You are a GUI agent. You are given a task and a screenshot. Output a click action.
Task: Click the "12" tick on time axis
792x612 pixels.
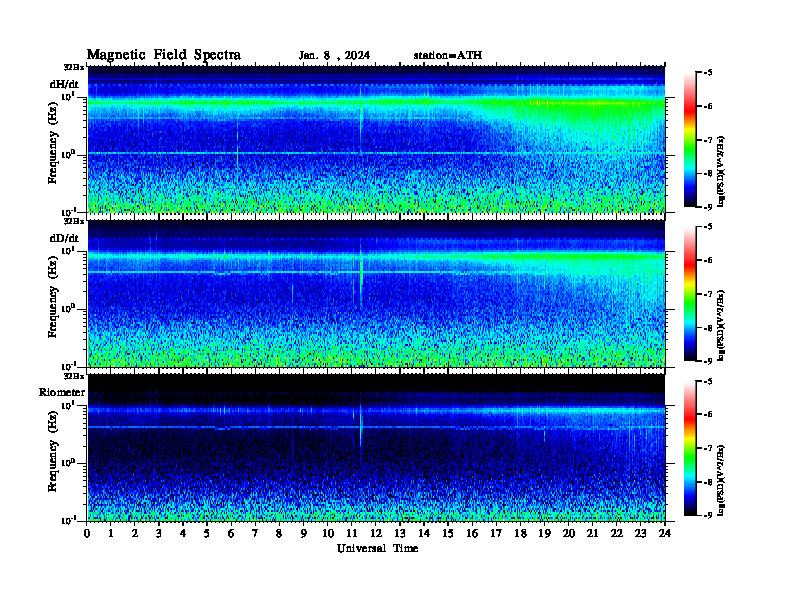[x=376, y=533]
